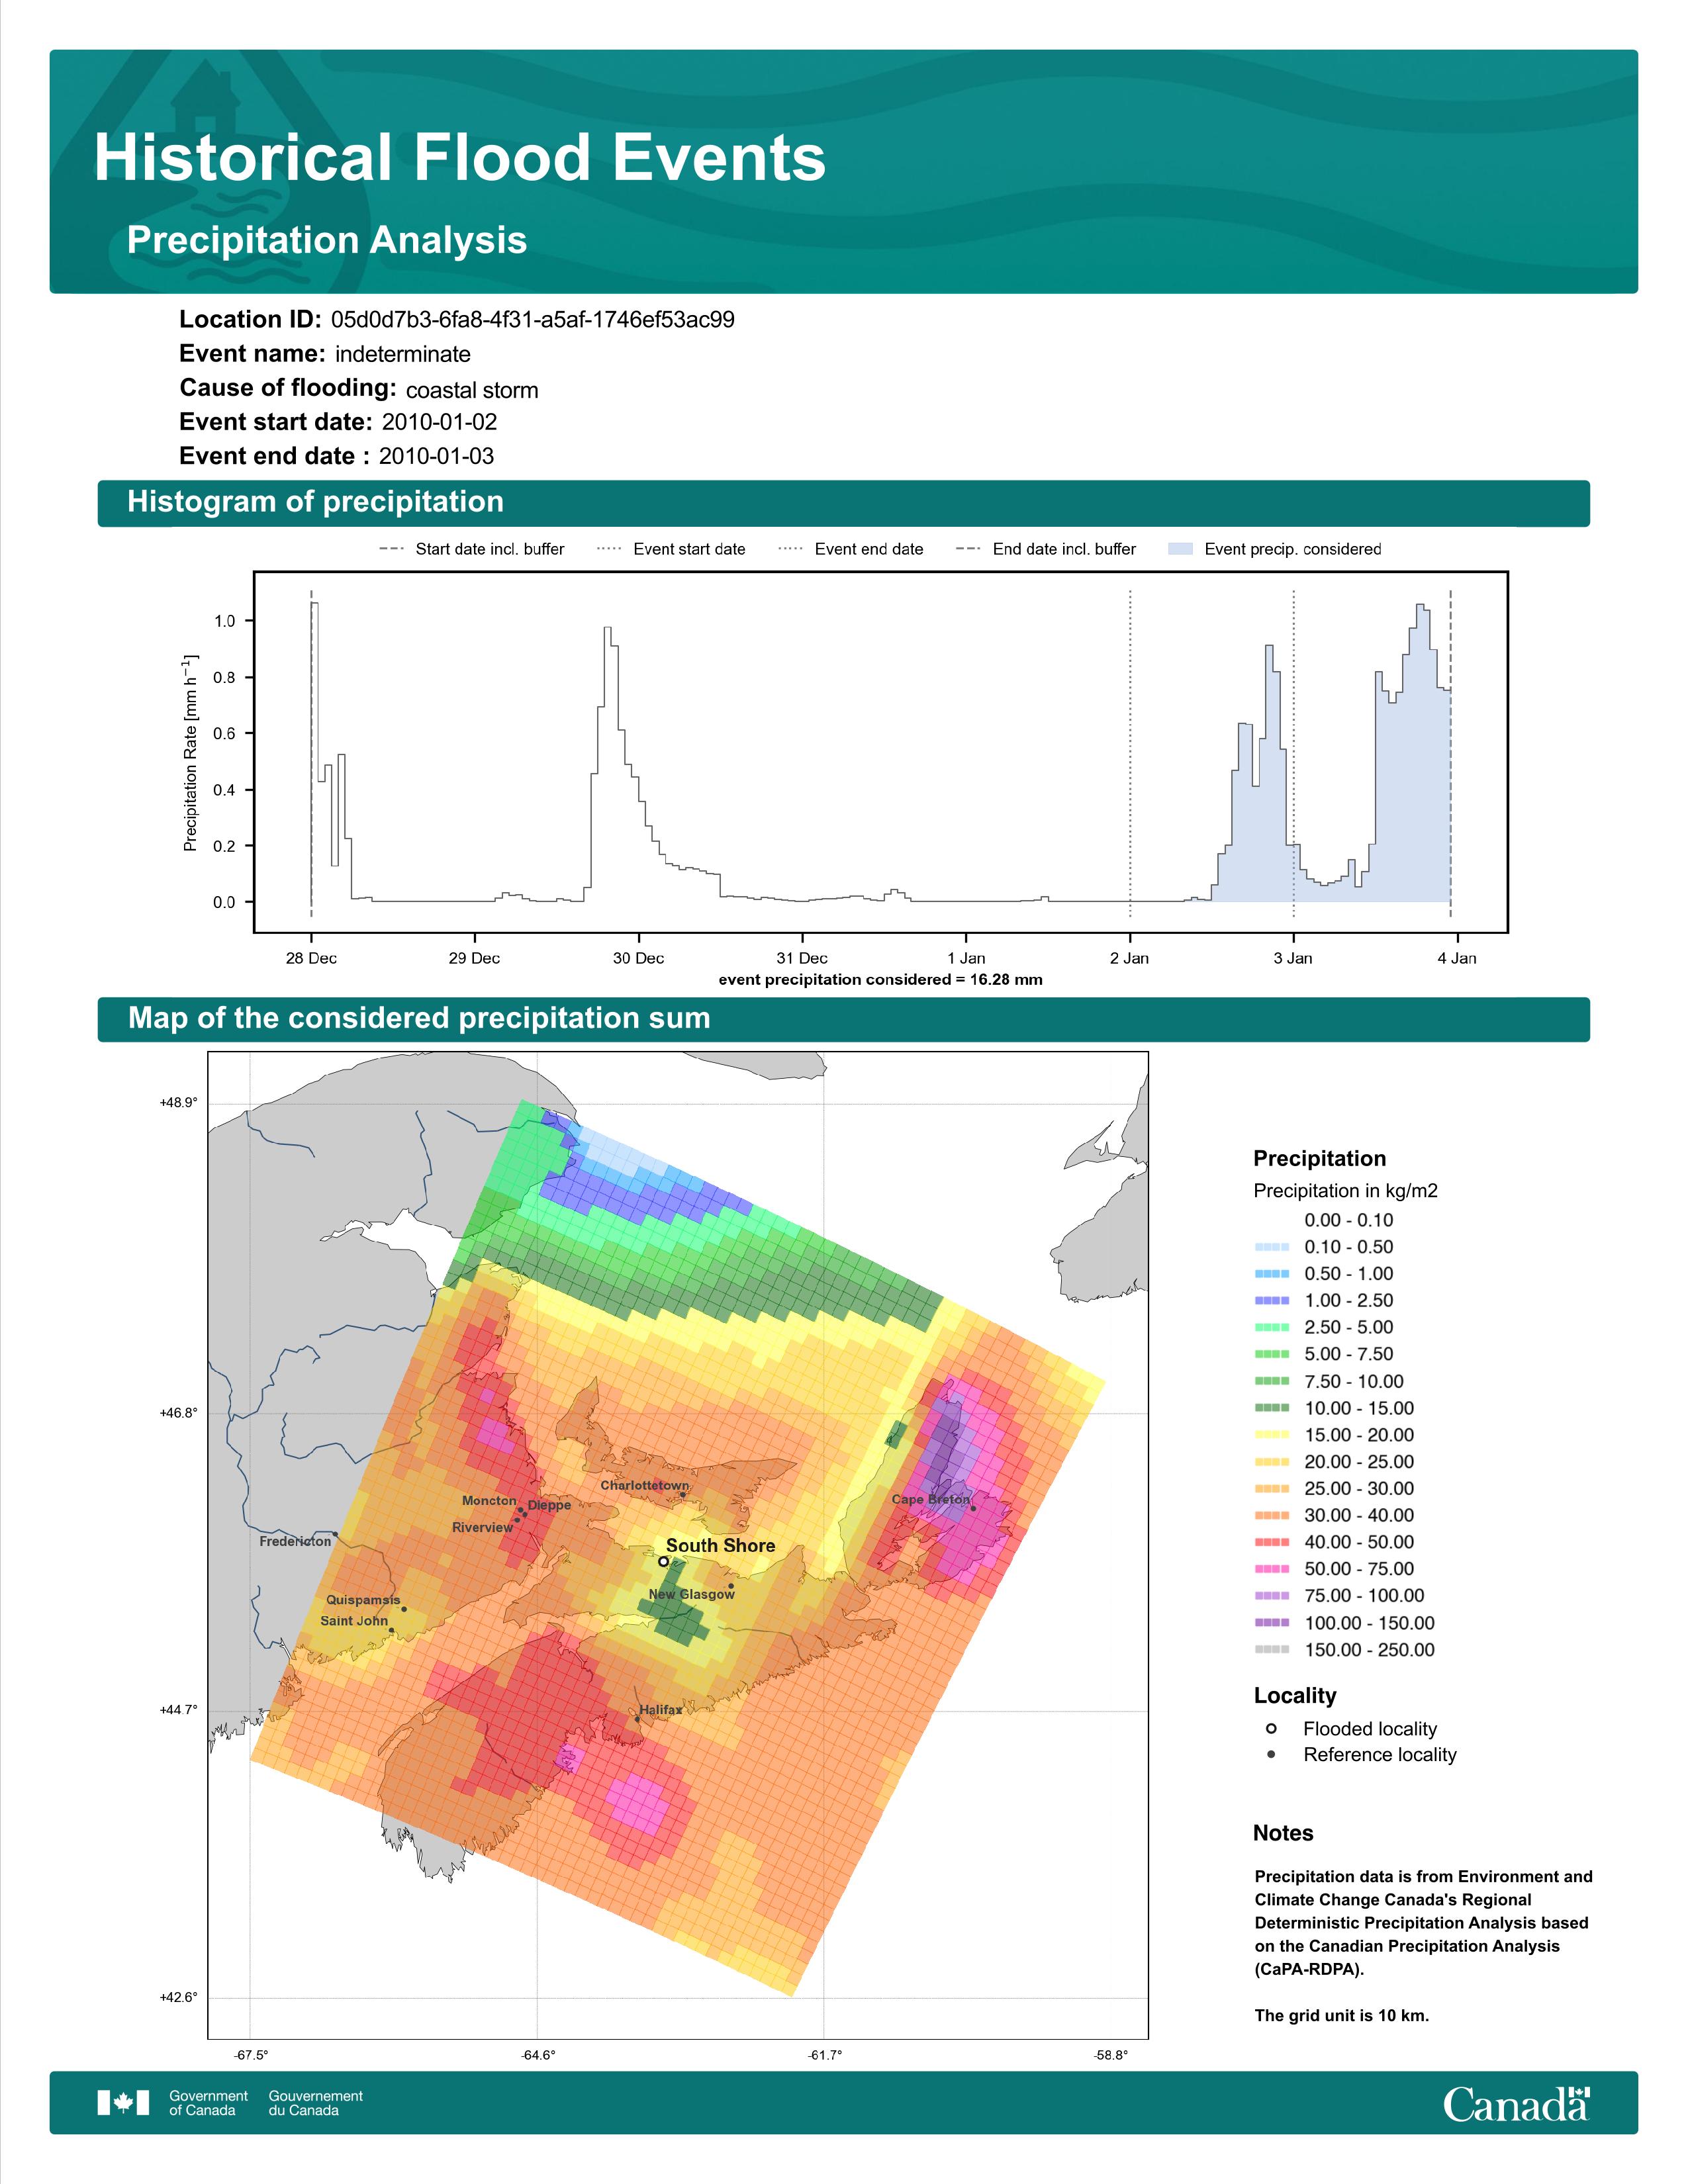Click the Histogram of precipitation section header

(x=843, y=502)
